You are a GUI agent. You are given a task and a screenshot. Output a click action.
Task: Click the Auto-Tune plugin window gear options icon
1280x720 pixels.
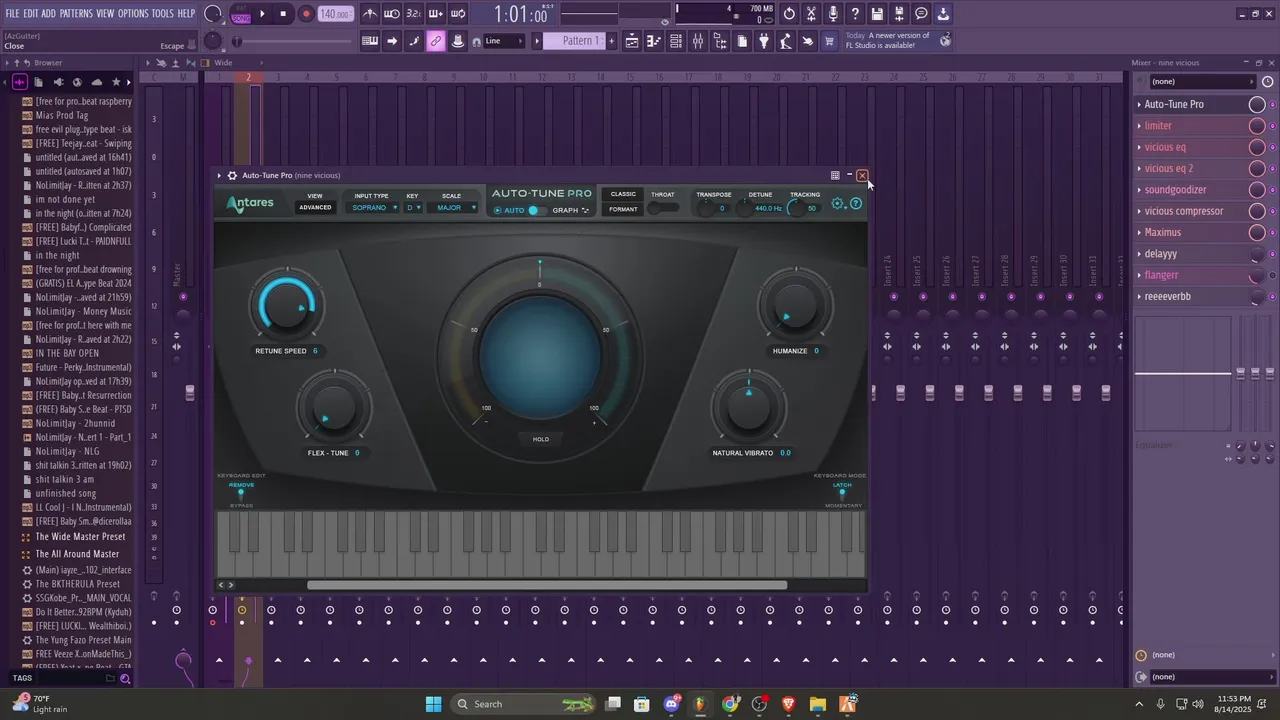click(232, 175)
